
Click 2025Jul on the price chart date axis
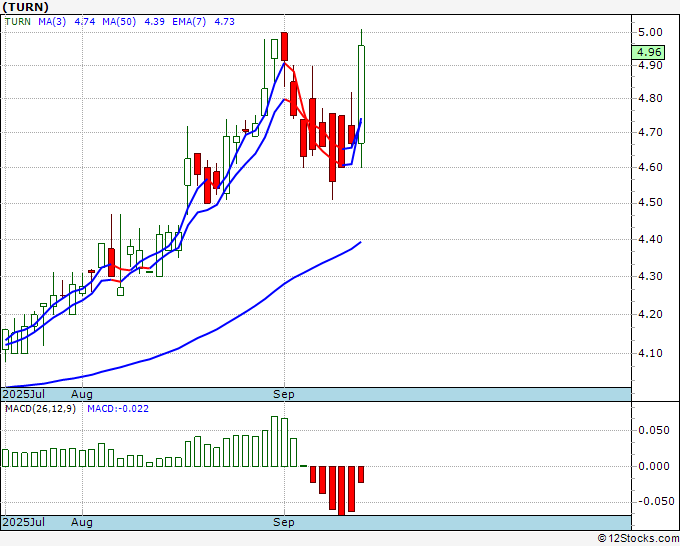pos(24,394)
